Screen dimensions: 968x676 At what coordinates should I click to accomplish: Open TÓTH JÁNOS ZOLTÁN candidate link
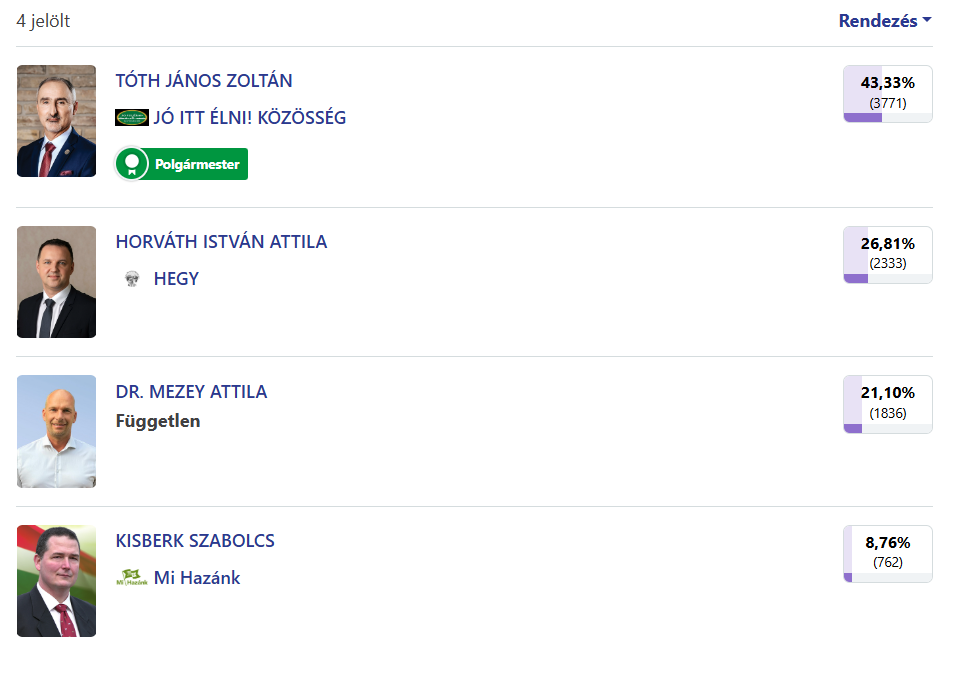(204, 81)
